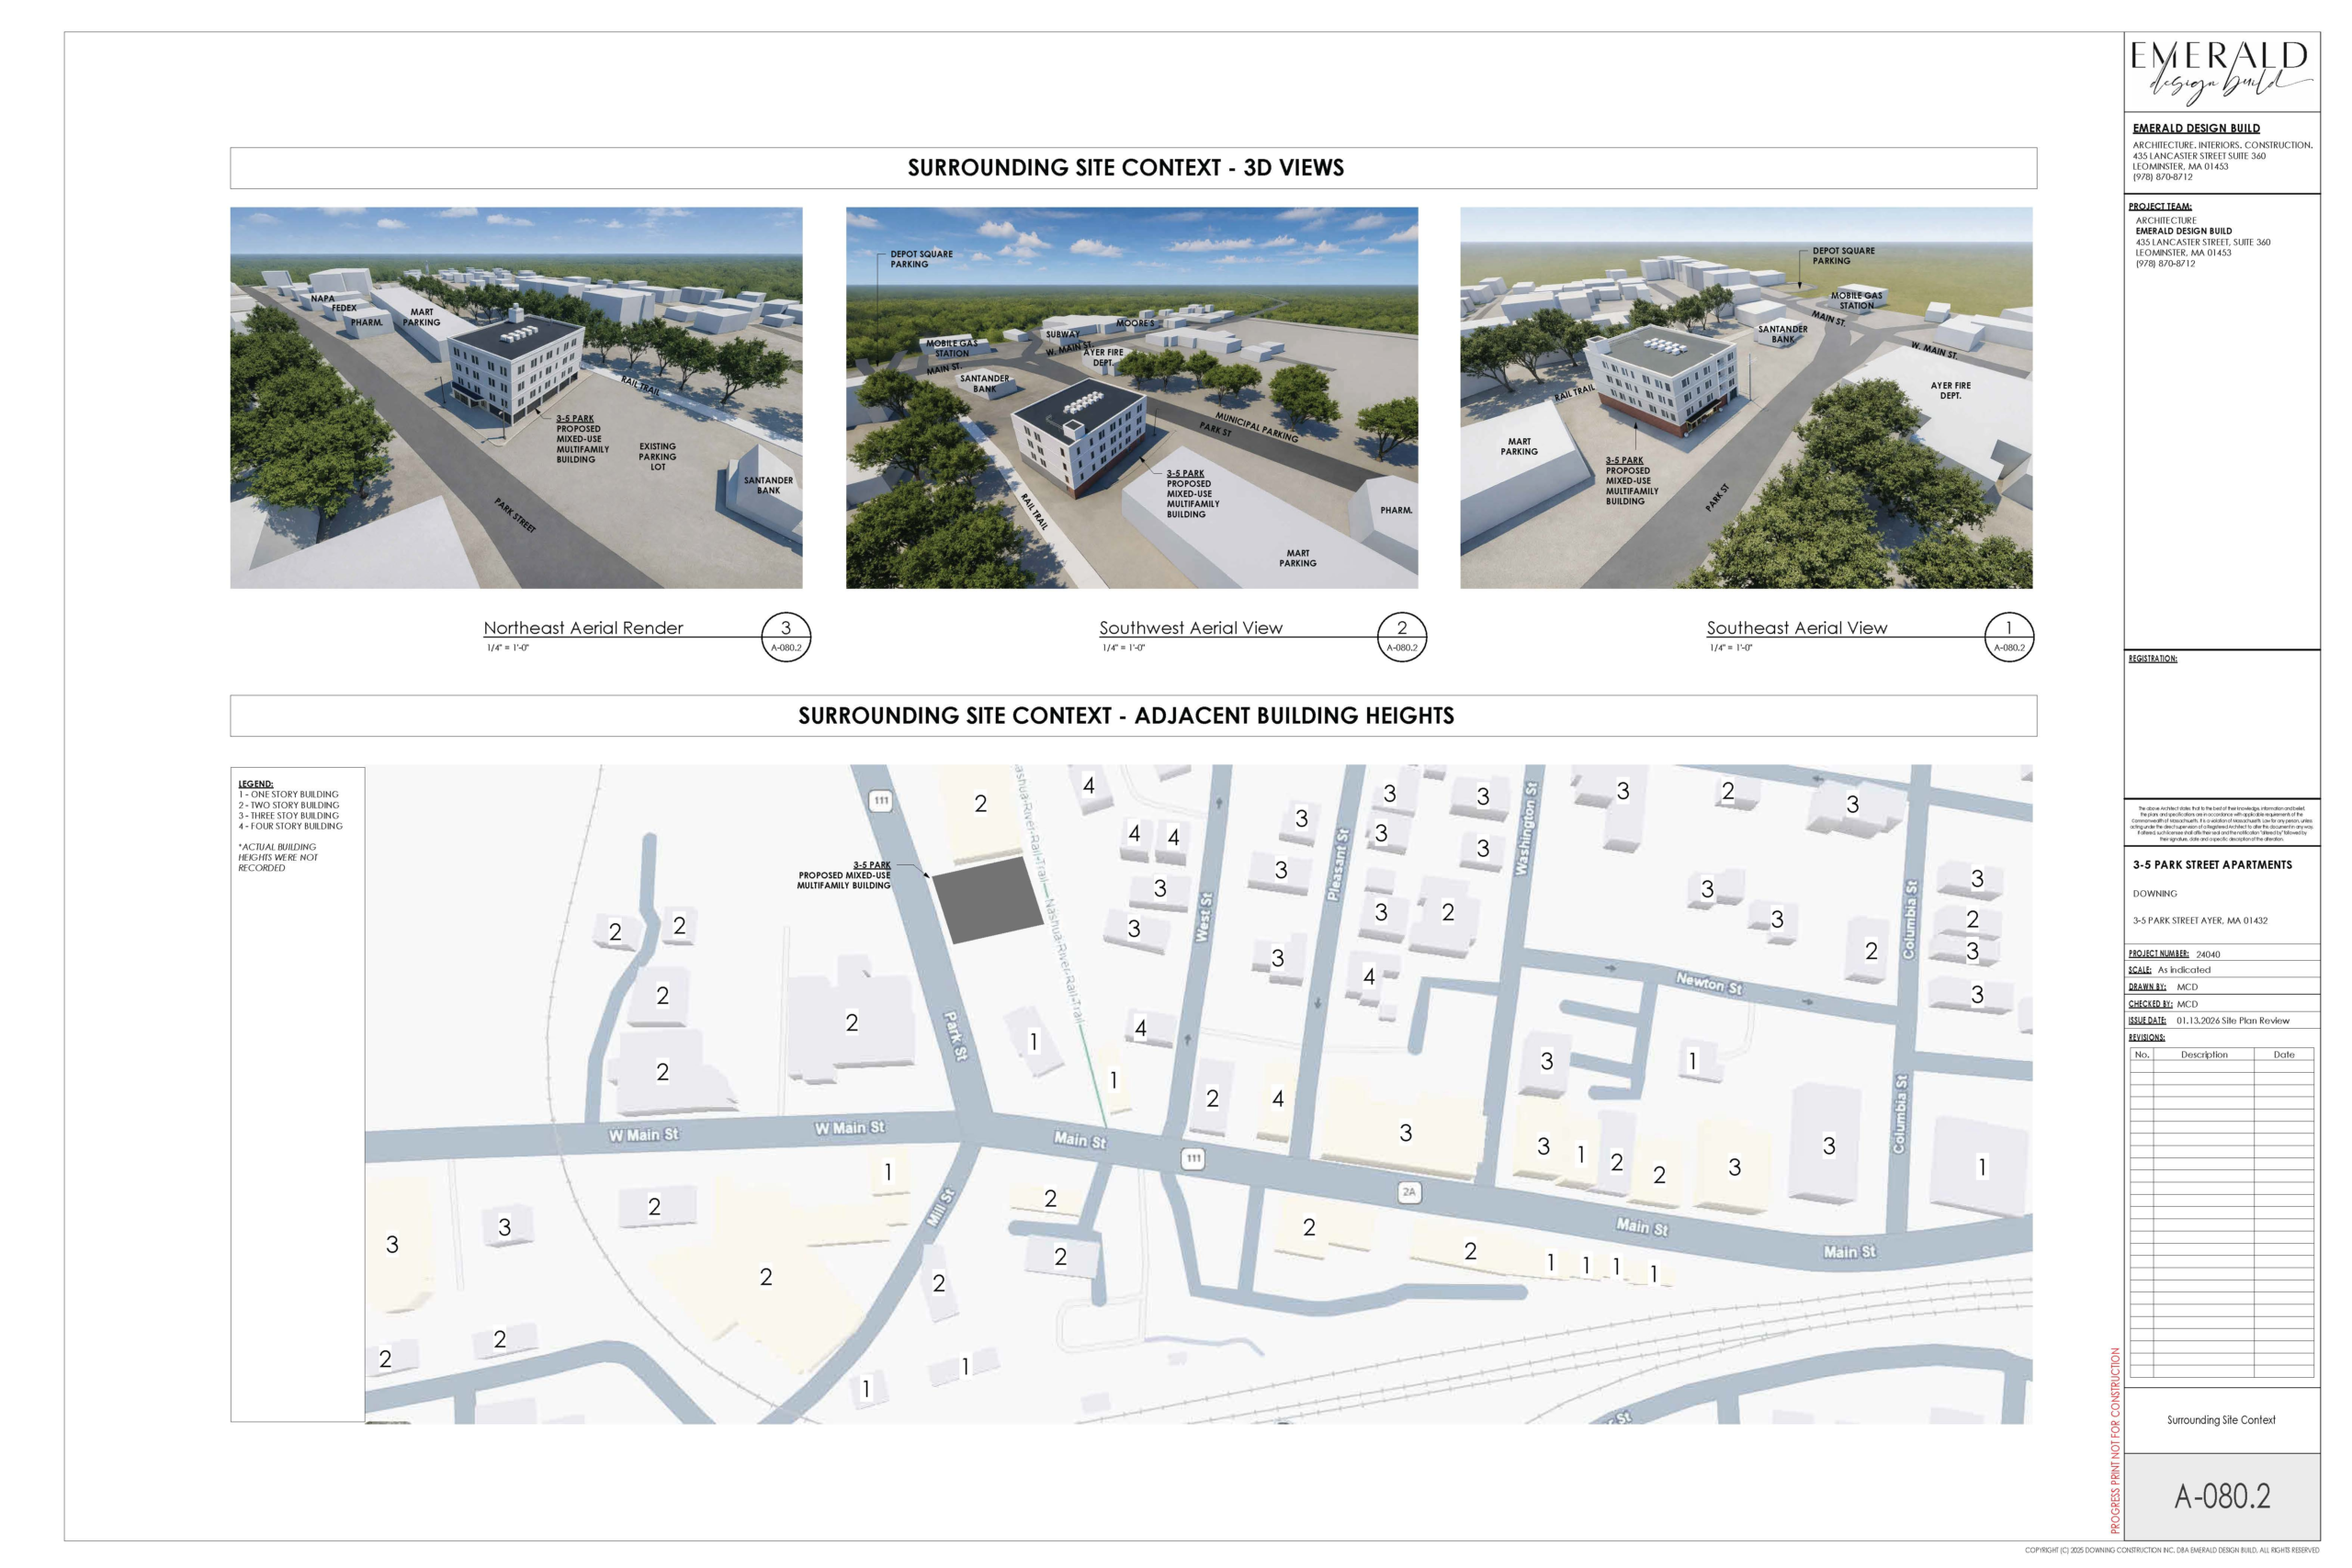The image size is (2352, 1568).
Task: Open the Southwest Aerial View image
Action: pyautogui.click(x=1131, y=397)
